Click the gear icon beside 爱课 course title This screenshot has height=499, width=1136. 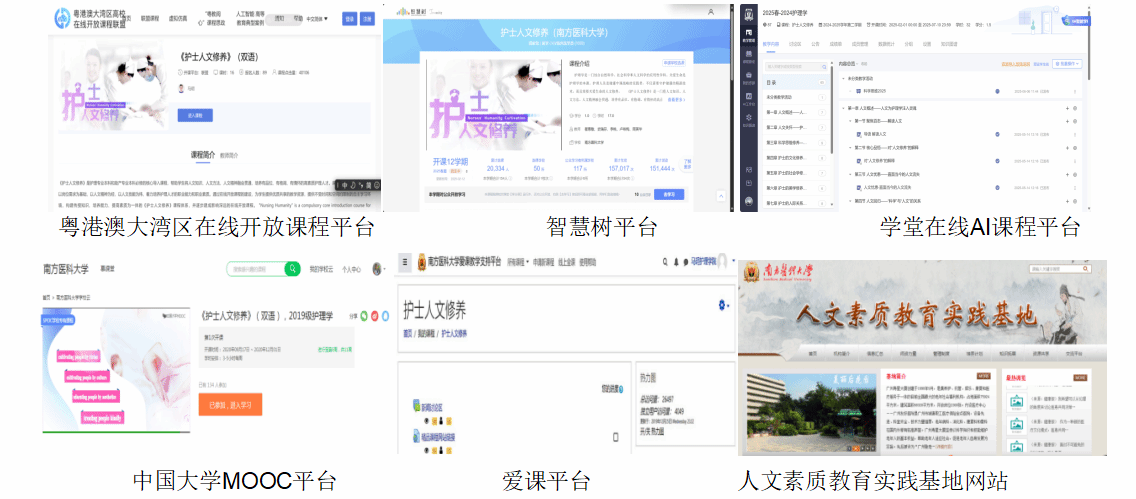724,304
